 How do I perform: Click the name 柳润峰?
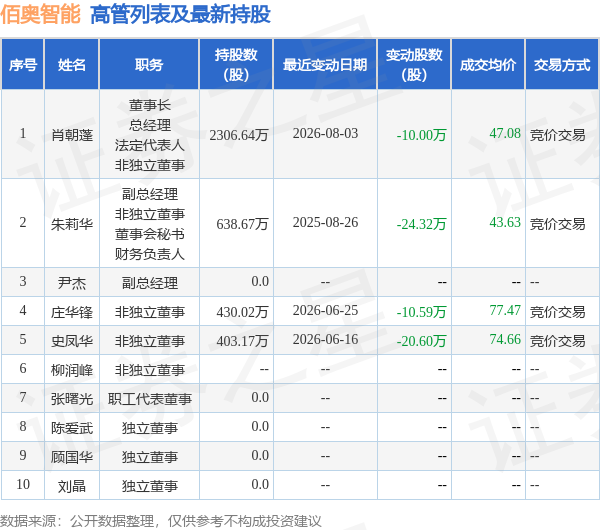pyautogui.click(x=72, y=370)
